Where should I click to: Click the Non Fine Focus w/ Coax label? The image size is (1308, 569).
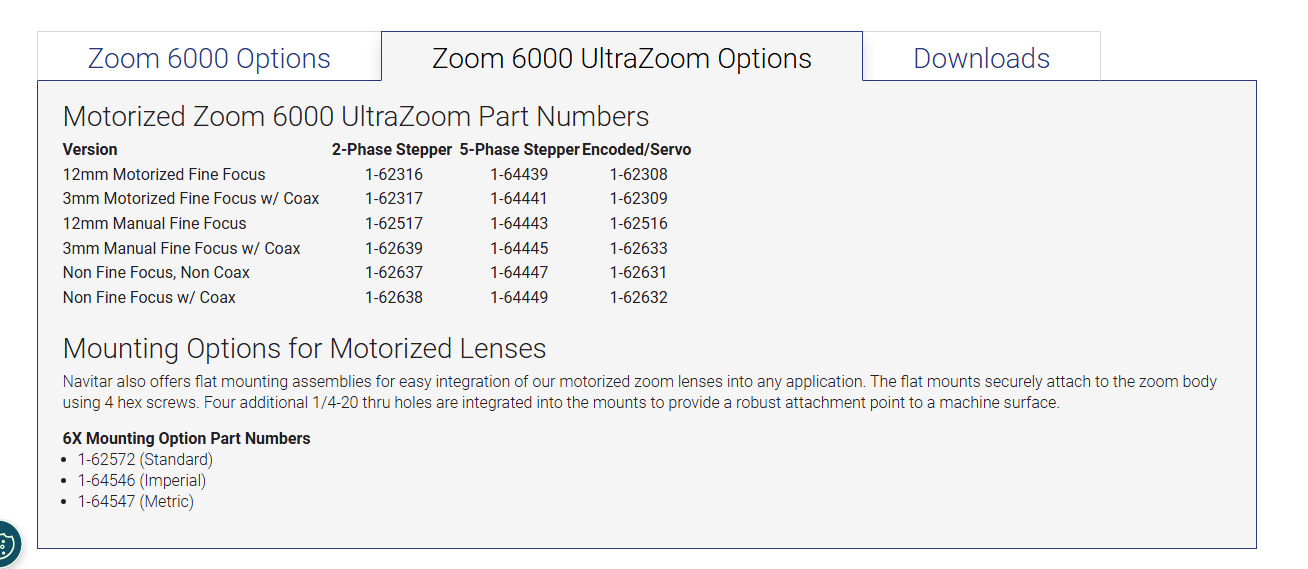coord(150,297)
